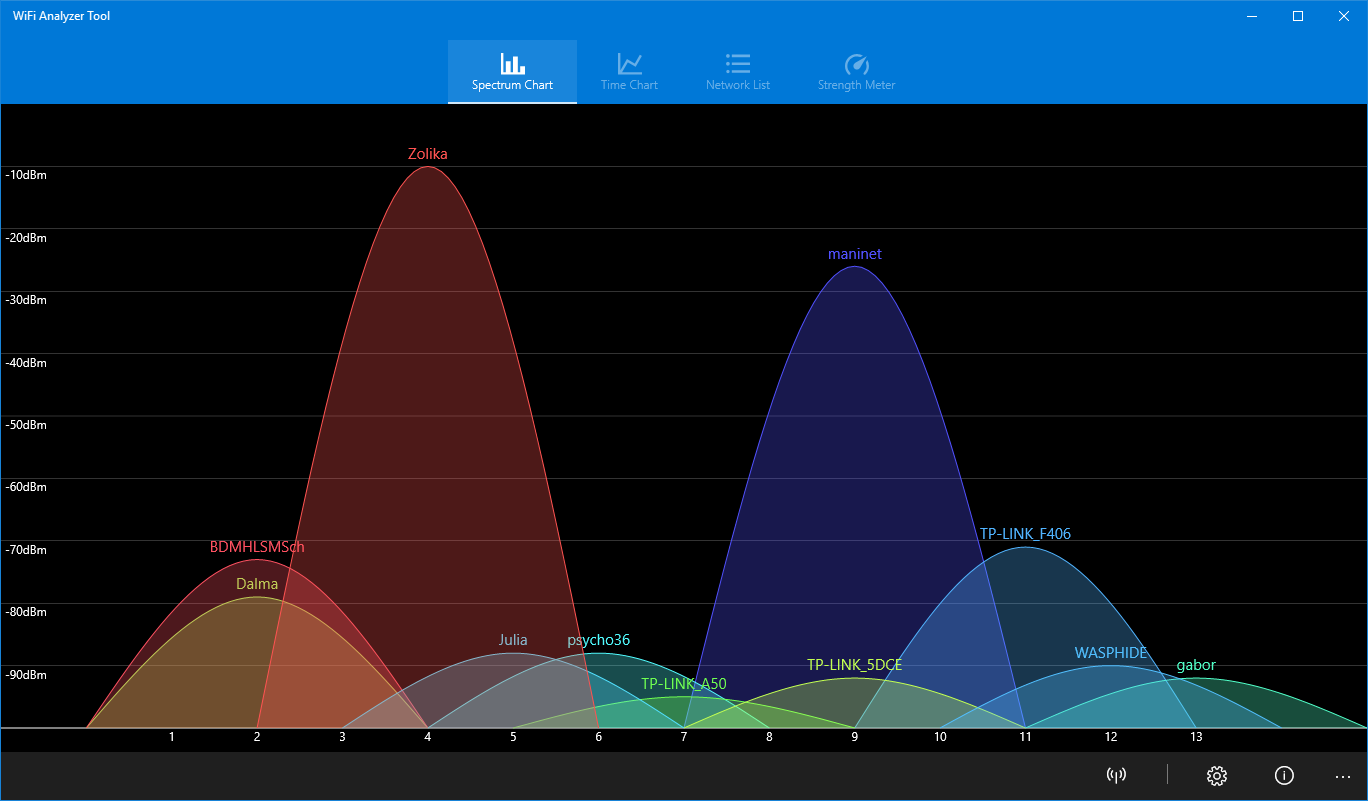This screenshot has height=801, width=1368.
Task: Click the BDMHLSMSch network label
Action: click(x=256, y=547)
